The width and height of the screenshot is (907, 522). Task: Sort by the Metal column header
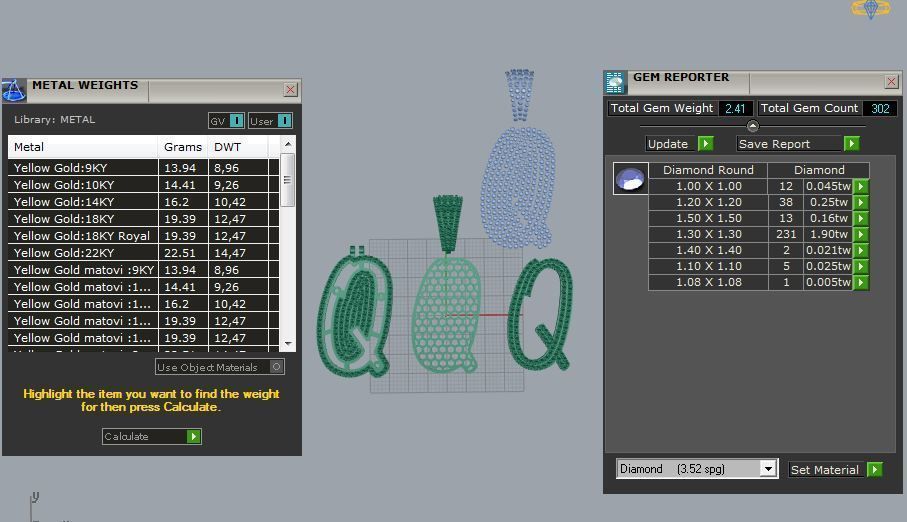(x=83, y=147)
